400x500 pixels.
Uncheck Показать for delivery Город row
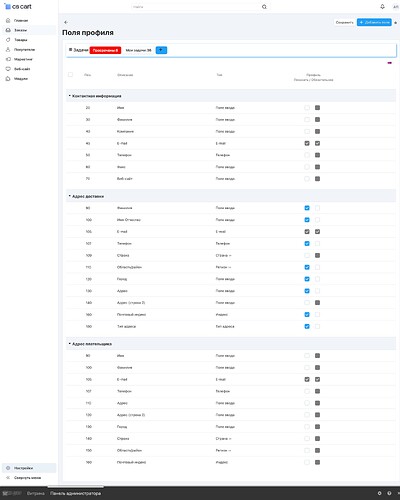(x=307, y=279)
